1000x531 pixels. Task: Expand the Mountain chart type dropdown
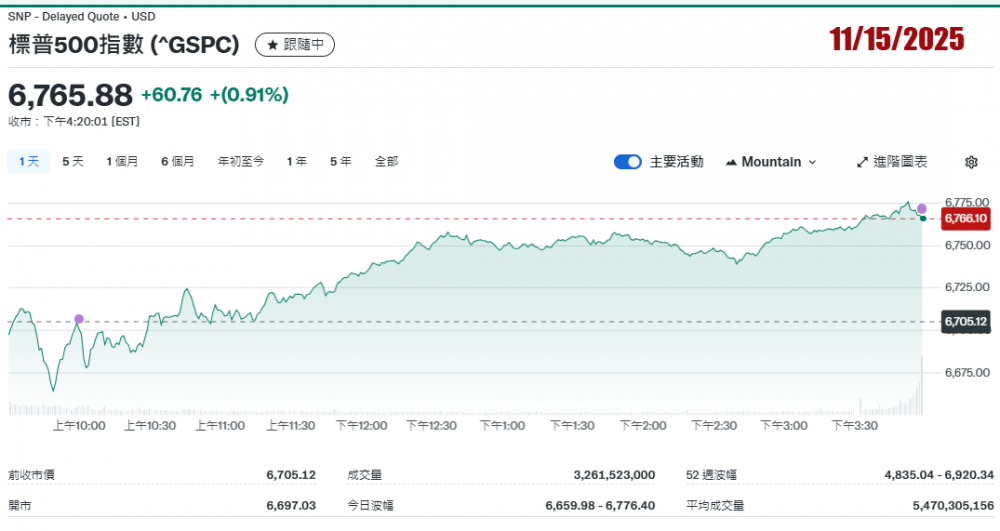coord(811,162)
